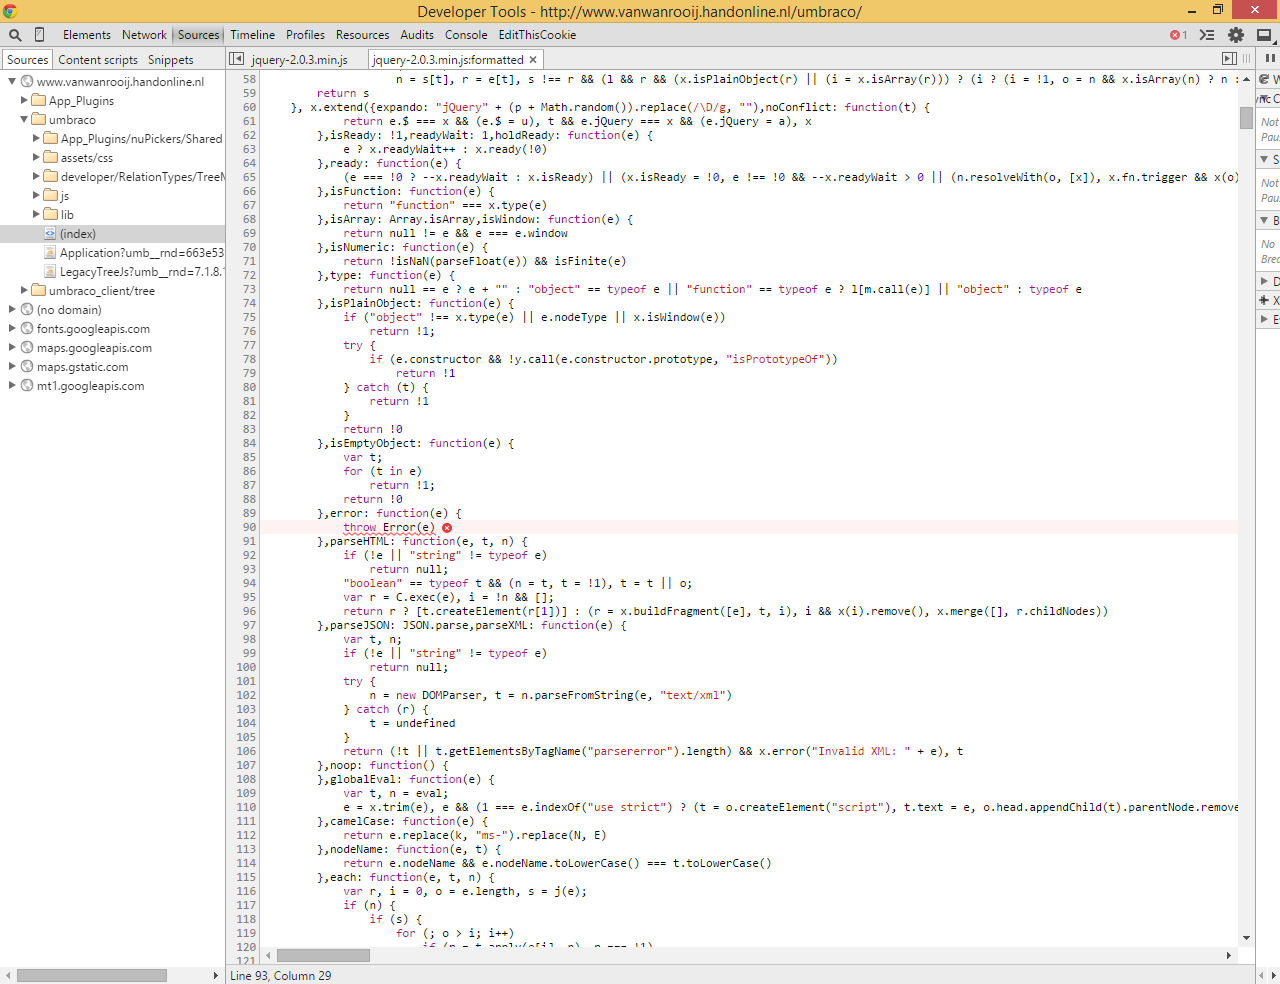This screenshot has height=984, width=1280.
Task: Expand fonts.googleapis.com domain
Action: tap(13, 329)
